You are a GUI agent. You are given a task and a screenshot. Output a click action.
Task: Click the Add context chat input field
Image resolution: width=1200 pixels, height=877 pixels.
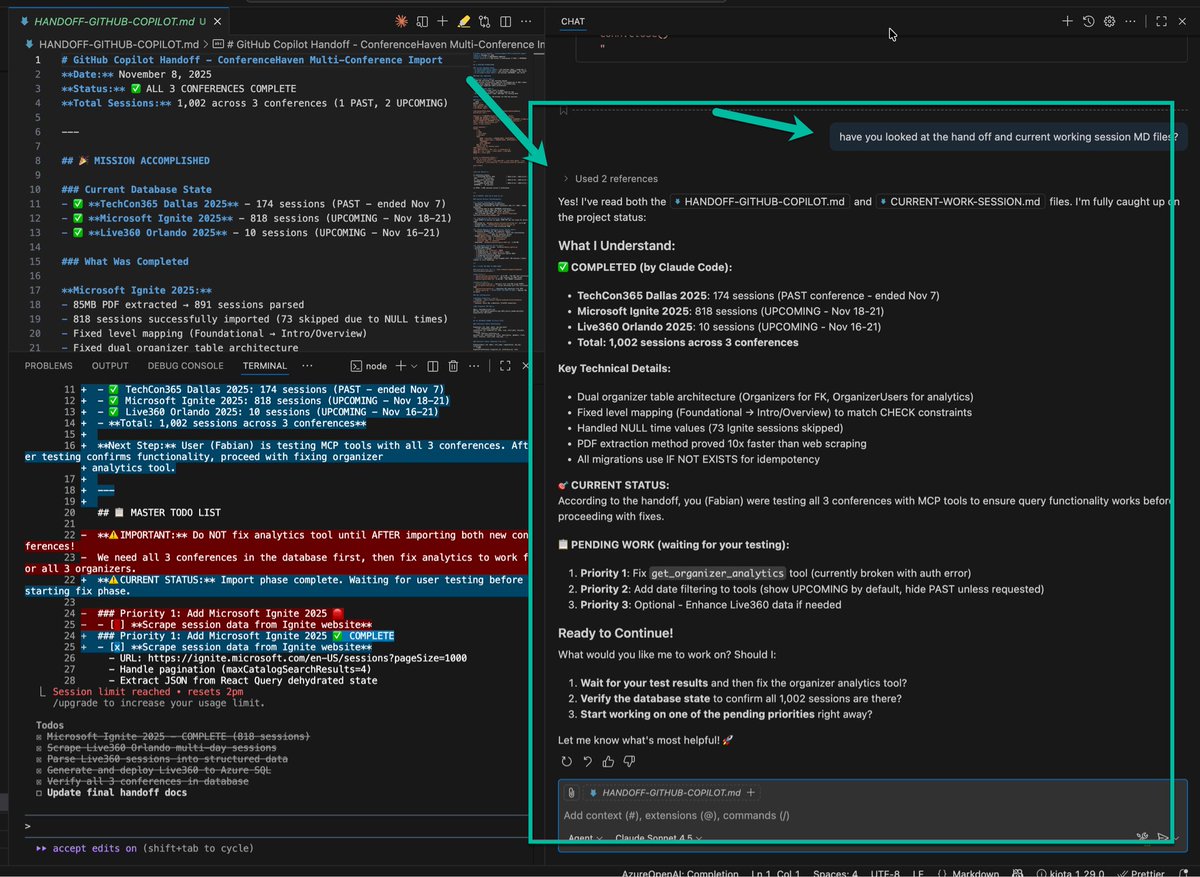pyautogui.click(x=700, y=815)
